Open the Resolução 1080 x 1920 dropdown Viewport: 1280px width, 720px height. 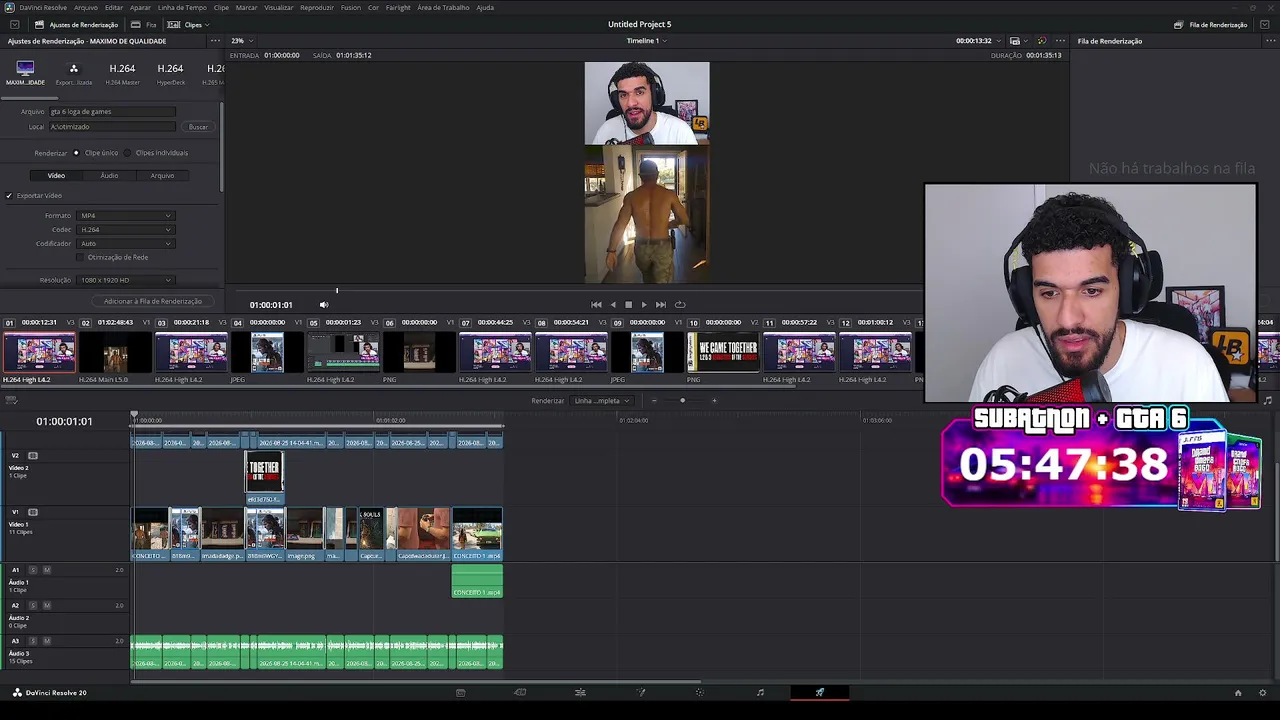[126, 280]
